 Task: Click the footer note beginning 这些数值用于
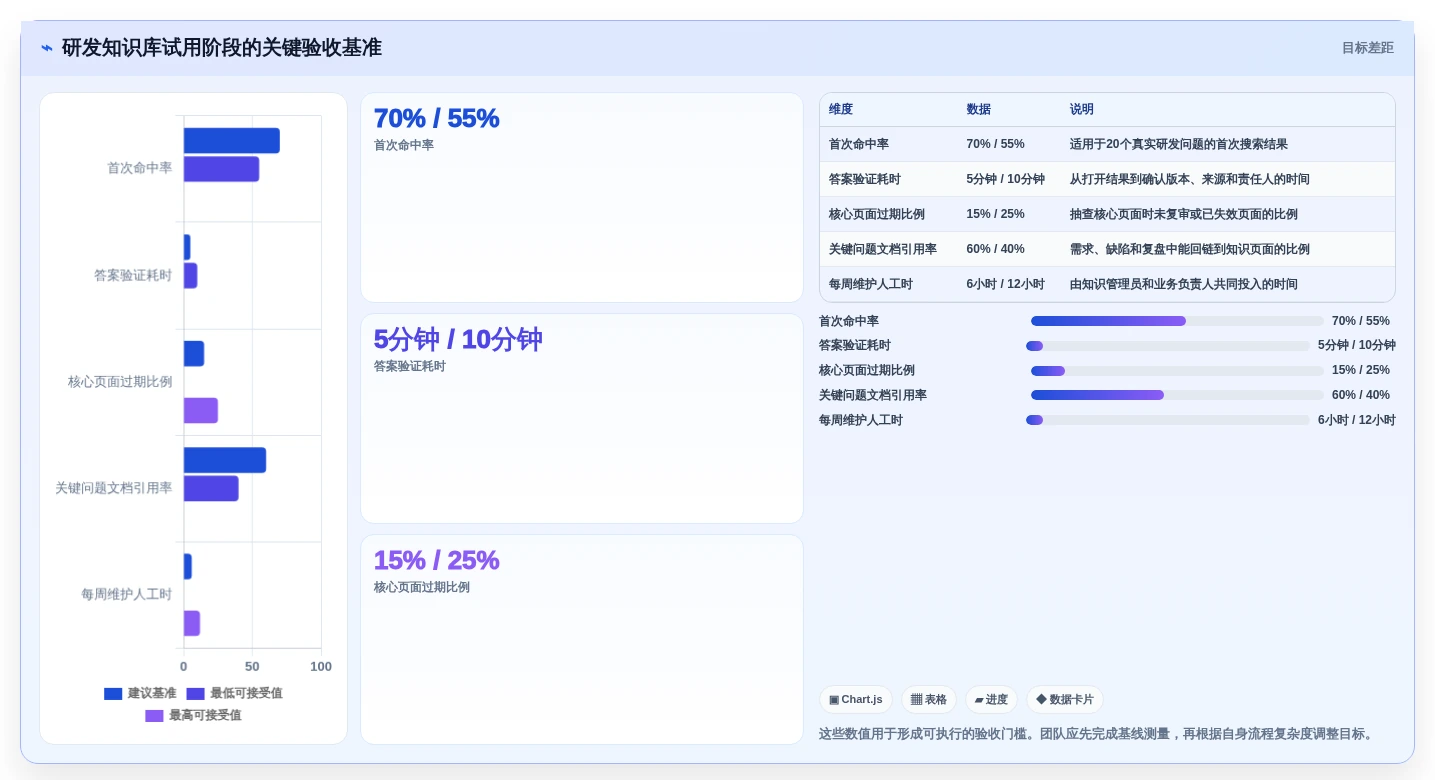pyautogui.click(x=1098, y=734)
